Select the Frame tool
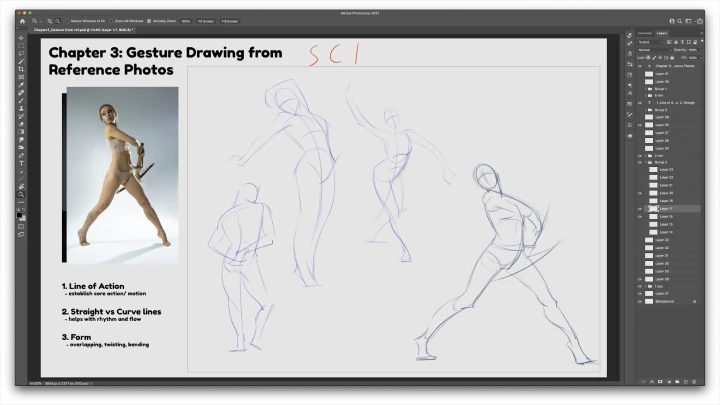This screenshot has width=720, height=405. tap(21, 77)
